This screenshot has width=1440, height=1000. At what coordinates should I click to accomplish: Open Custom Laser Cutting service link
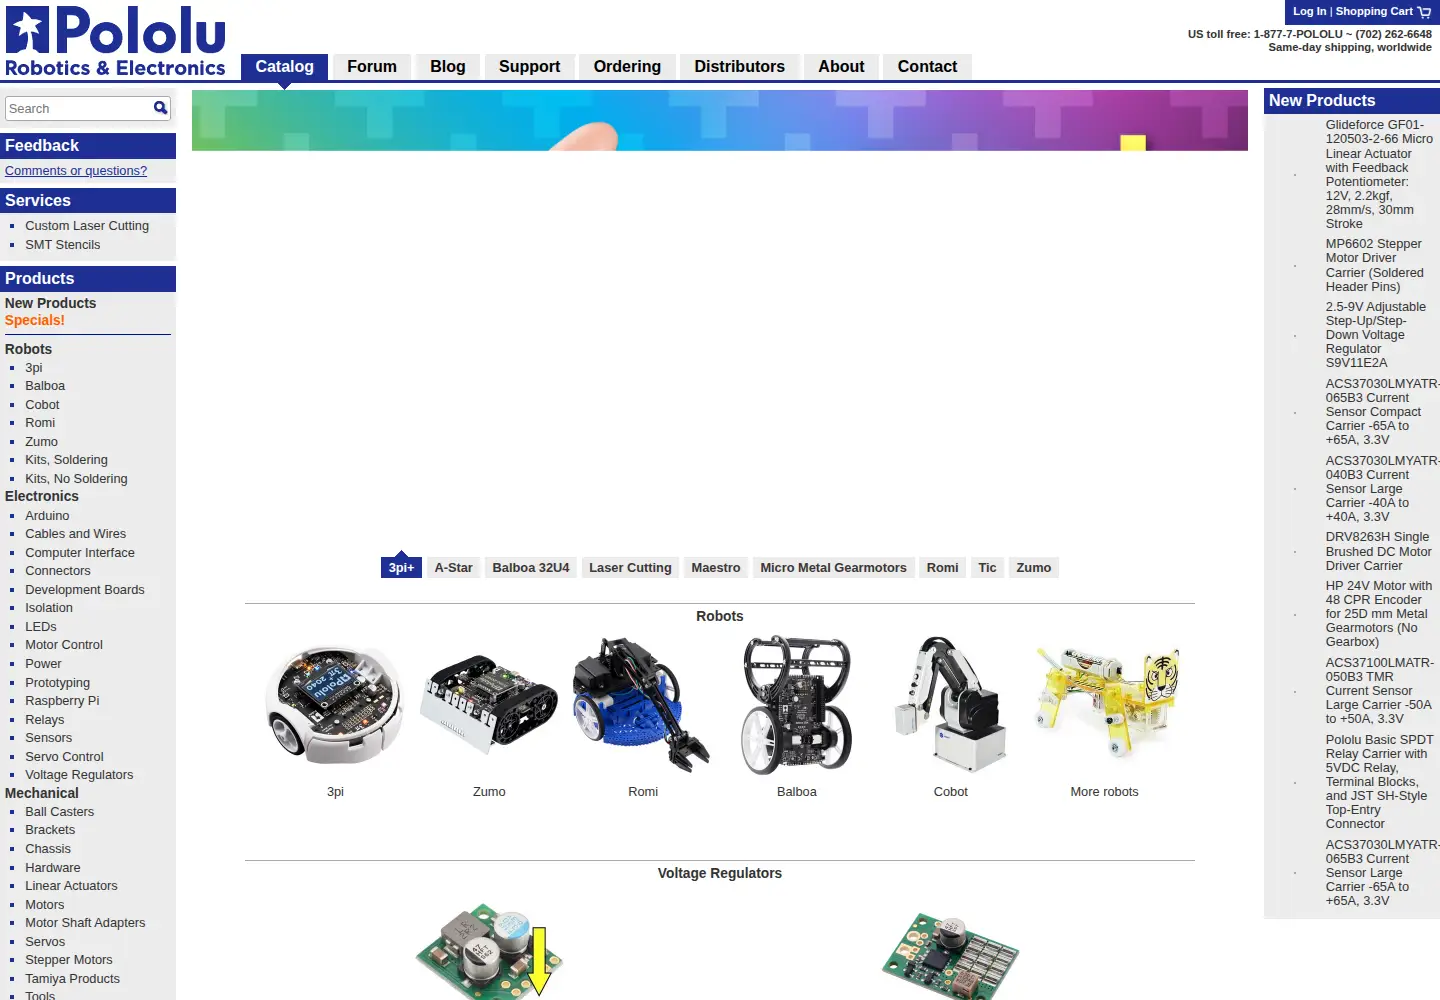click(x=87, y=226)
